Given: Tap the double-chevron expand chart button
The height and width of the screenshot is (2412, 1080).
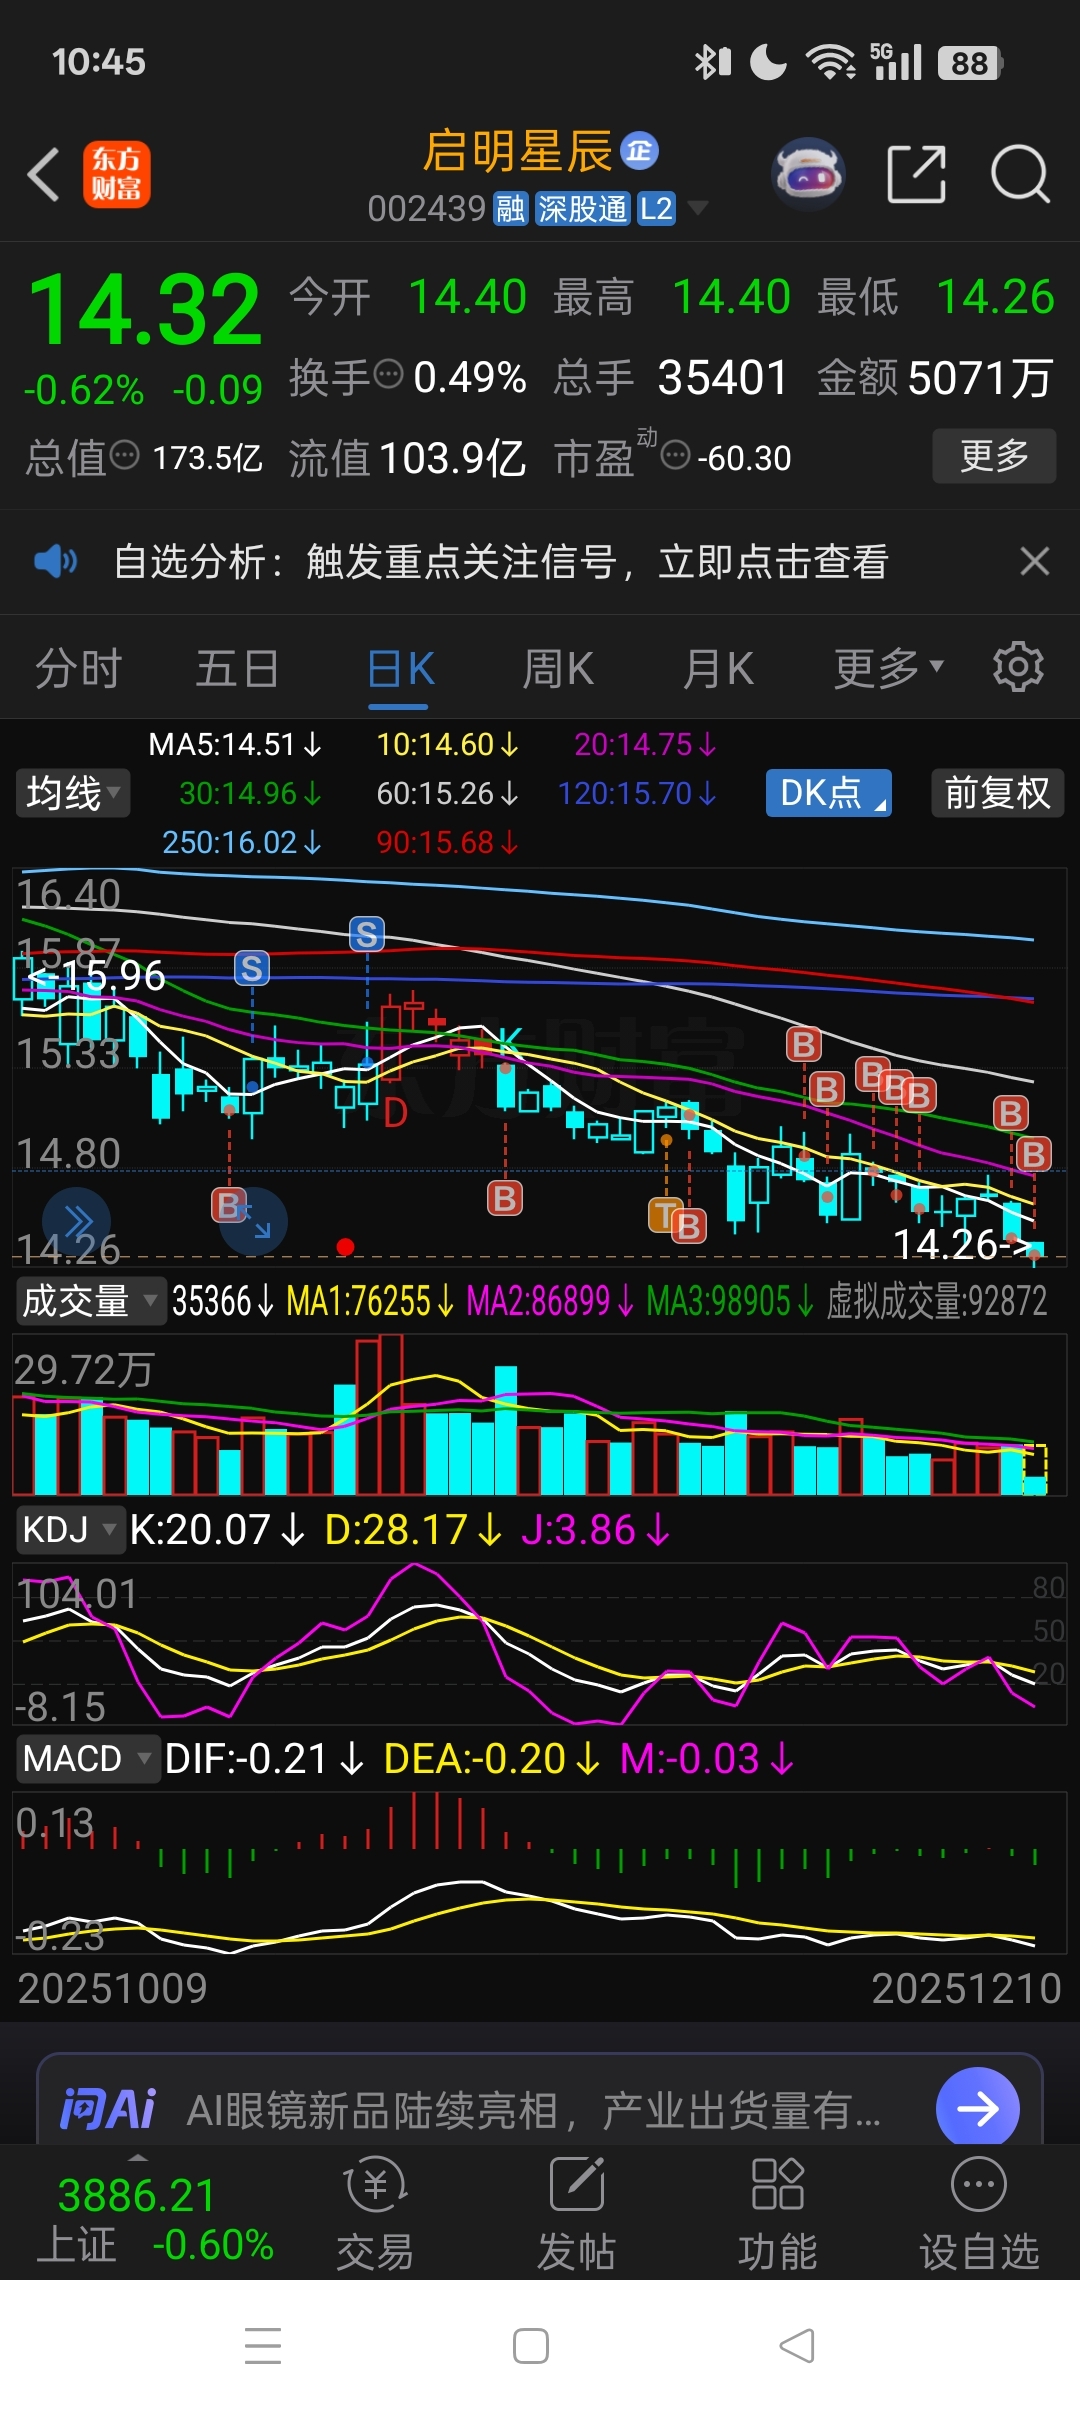Looking at the screenshot, I should coord(76,1221).
